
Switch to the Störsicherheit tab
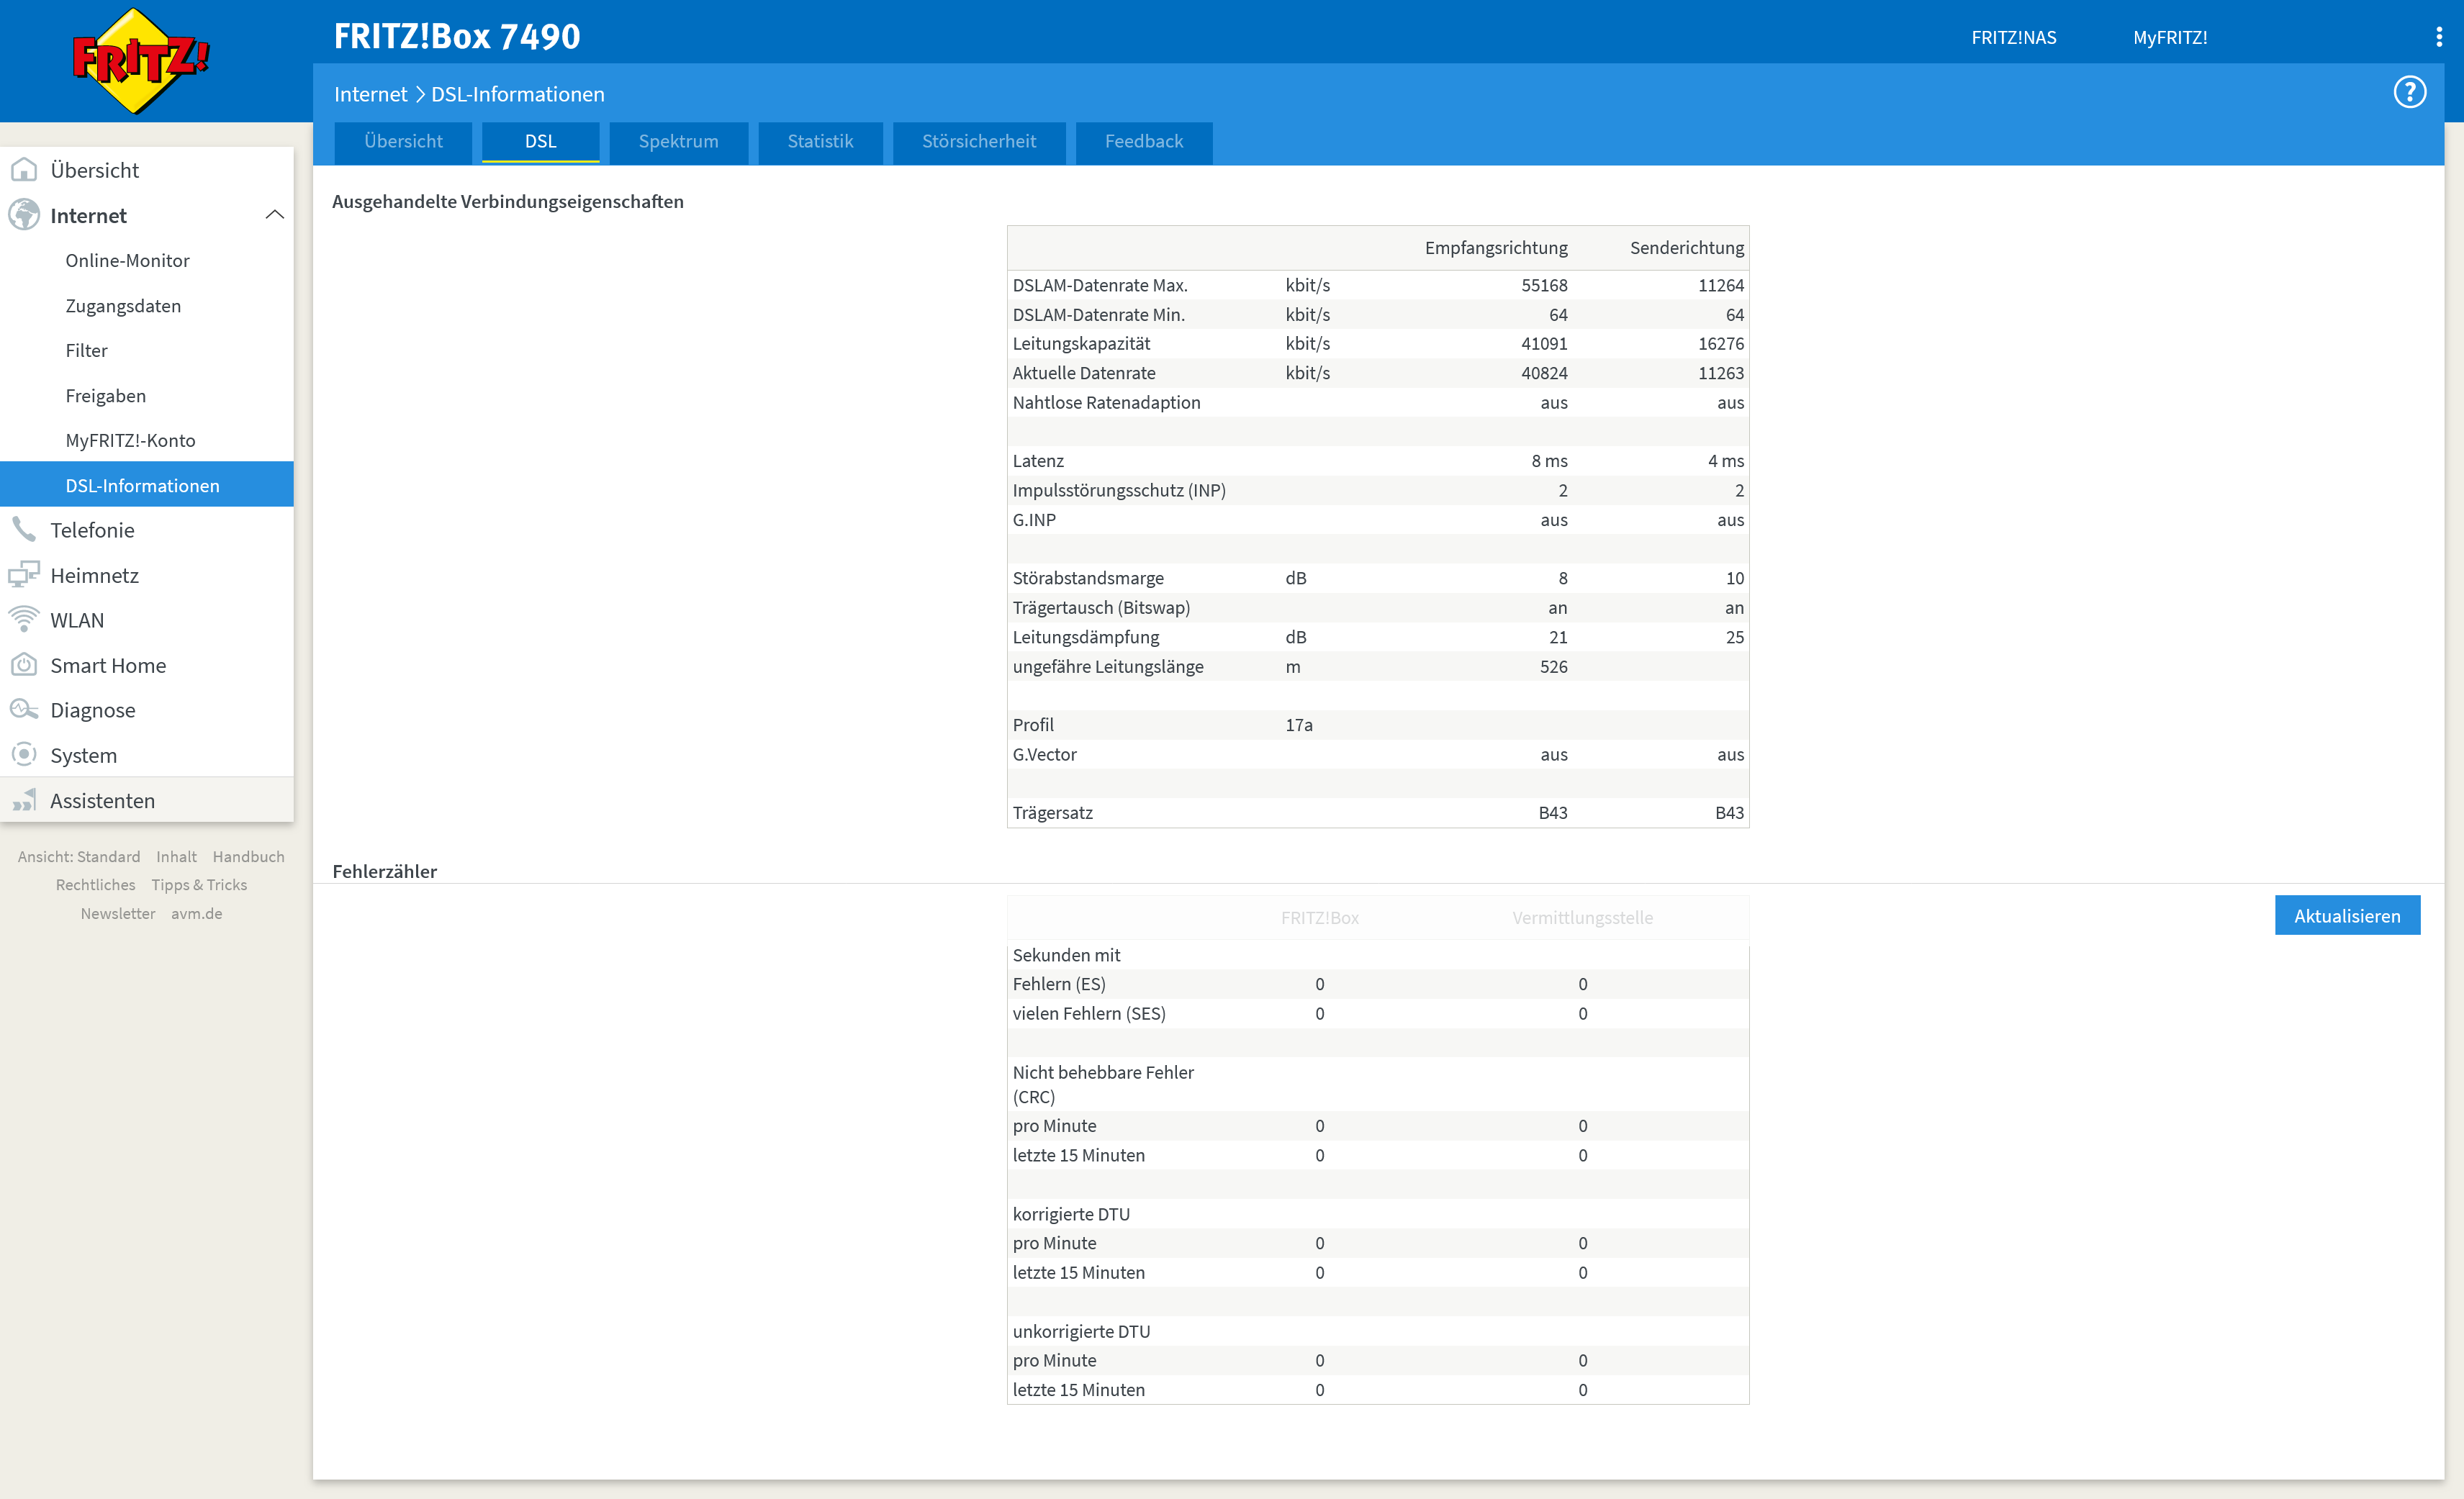pos(978,142)
